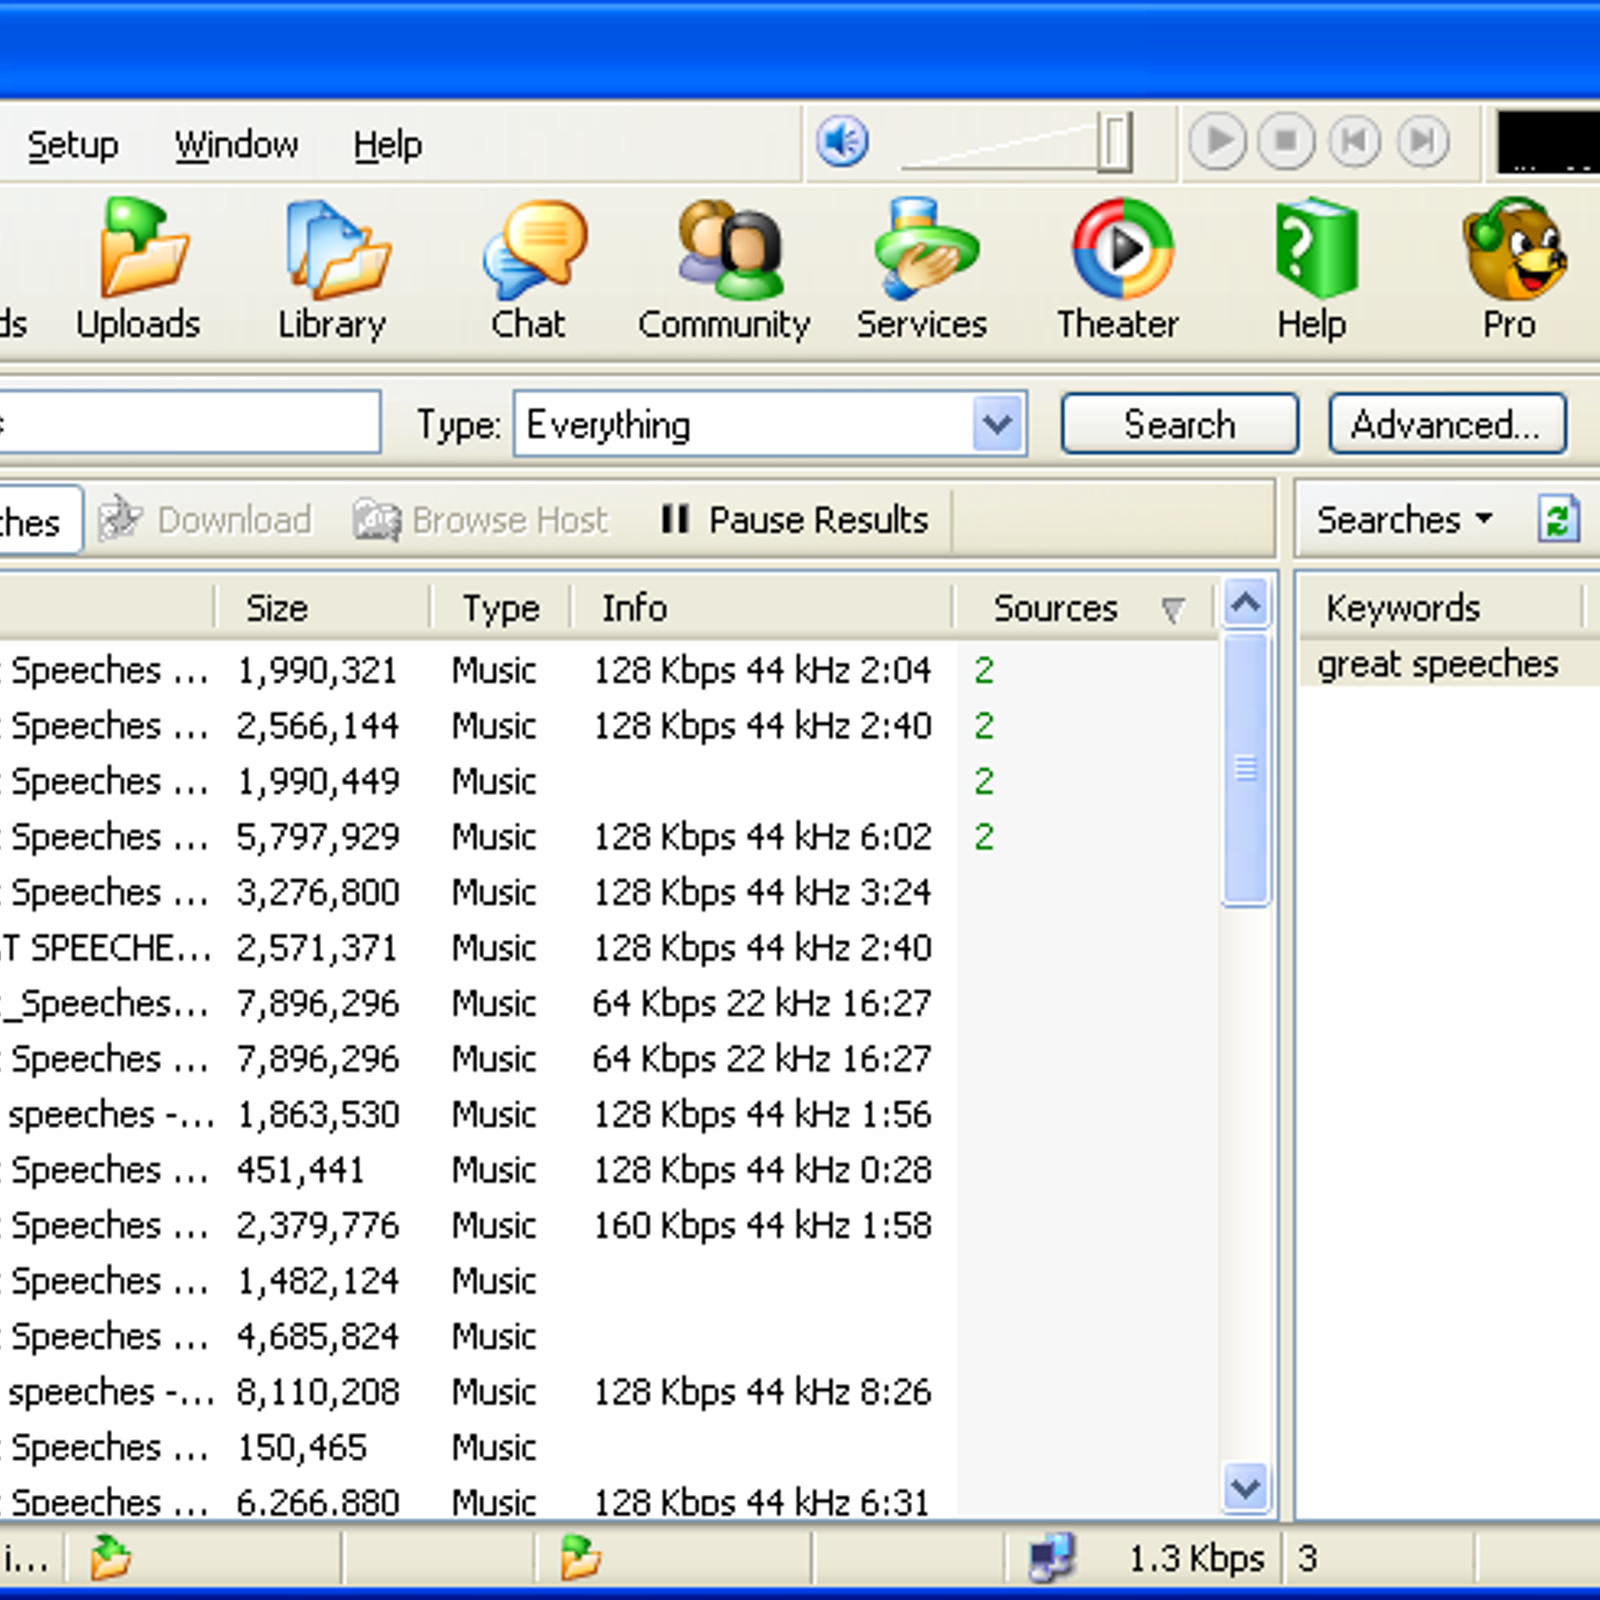Click the results vertical scrollbar thumb

point(1245,768)
